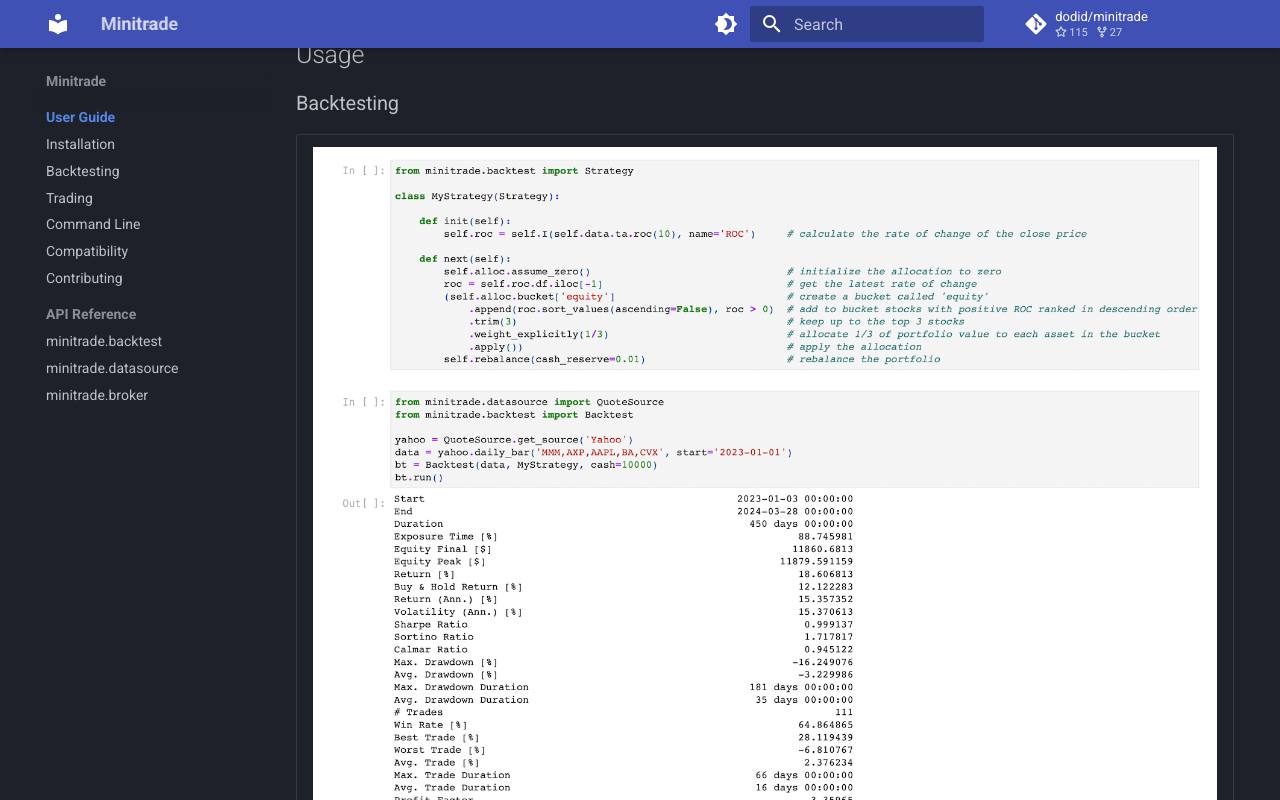Screen dimensions: 1280x800
Task: Toggle the light/dark color mode icon
Action: click(726, 24)
